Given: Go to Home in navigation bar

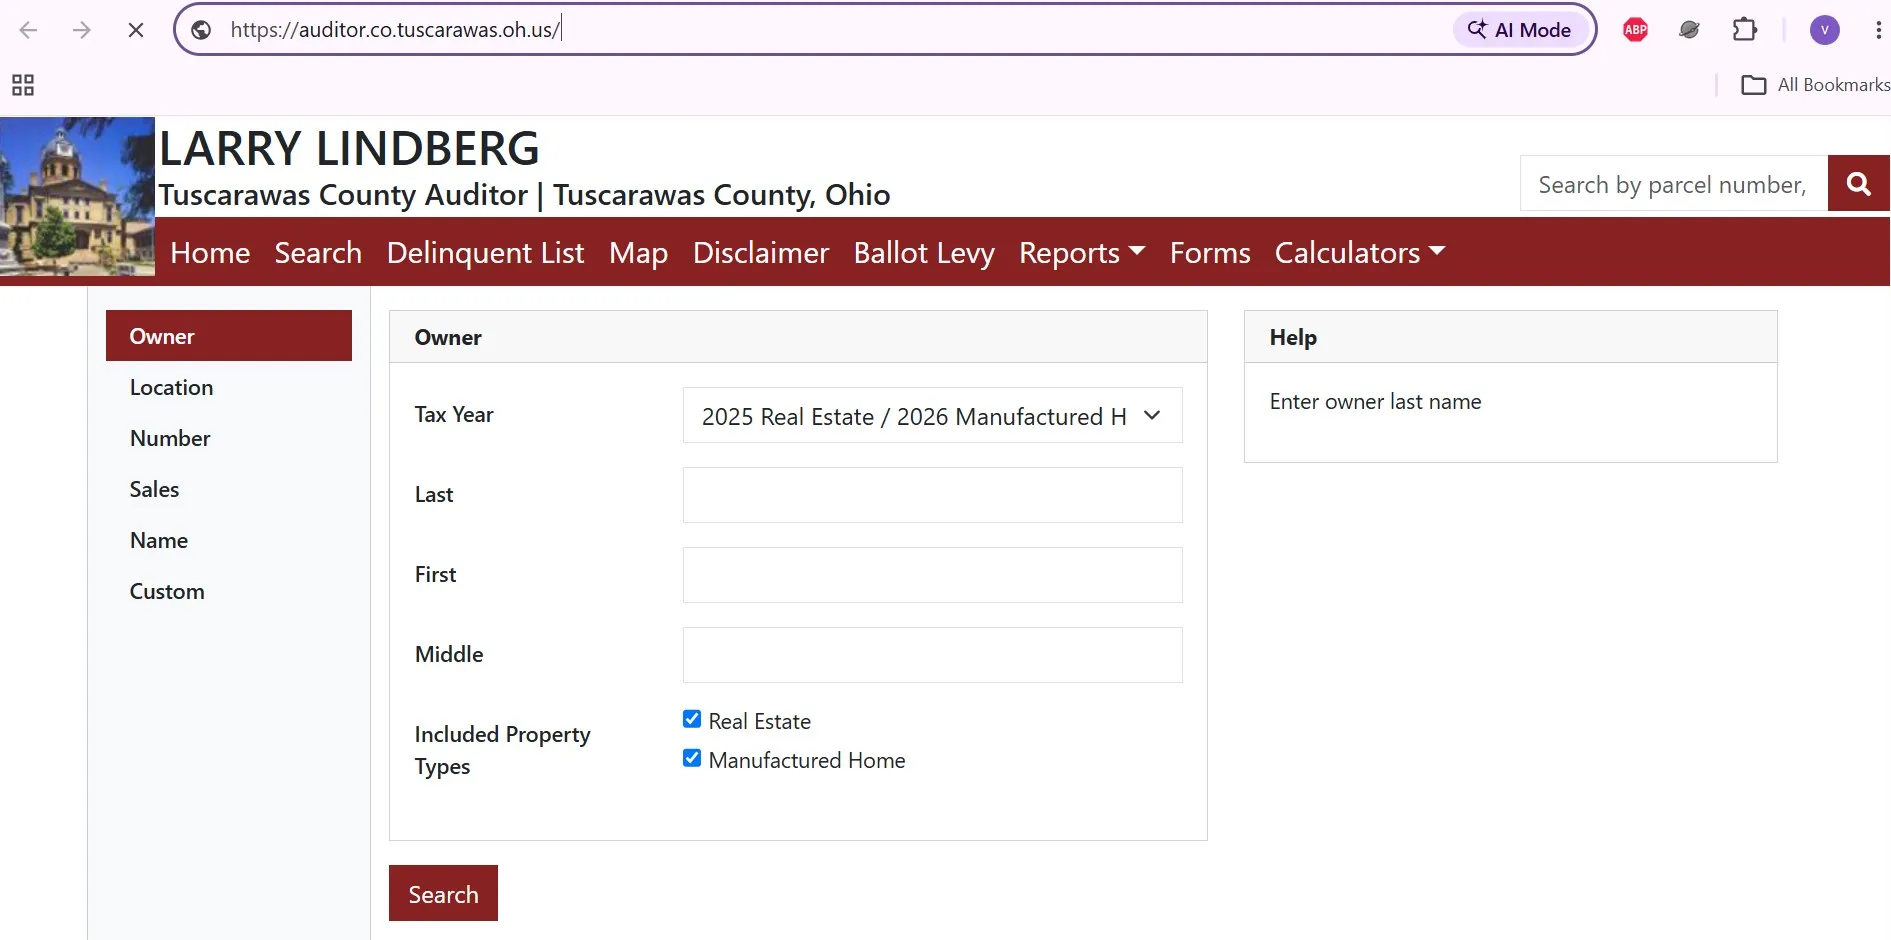Looking at the screenshot, I should (x=210, y=253).
